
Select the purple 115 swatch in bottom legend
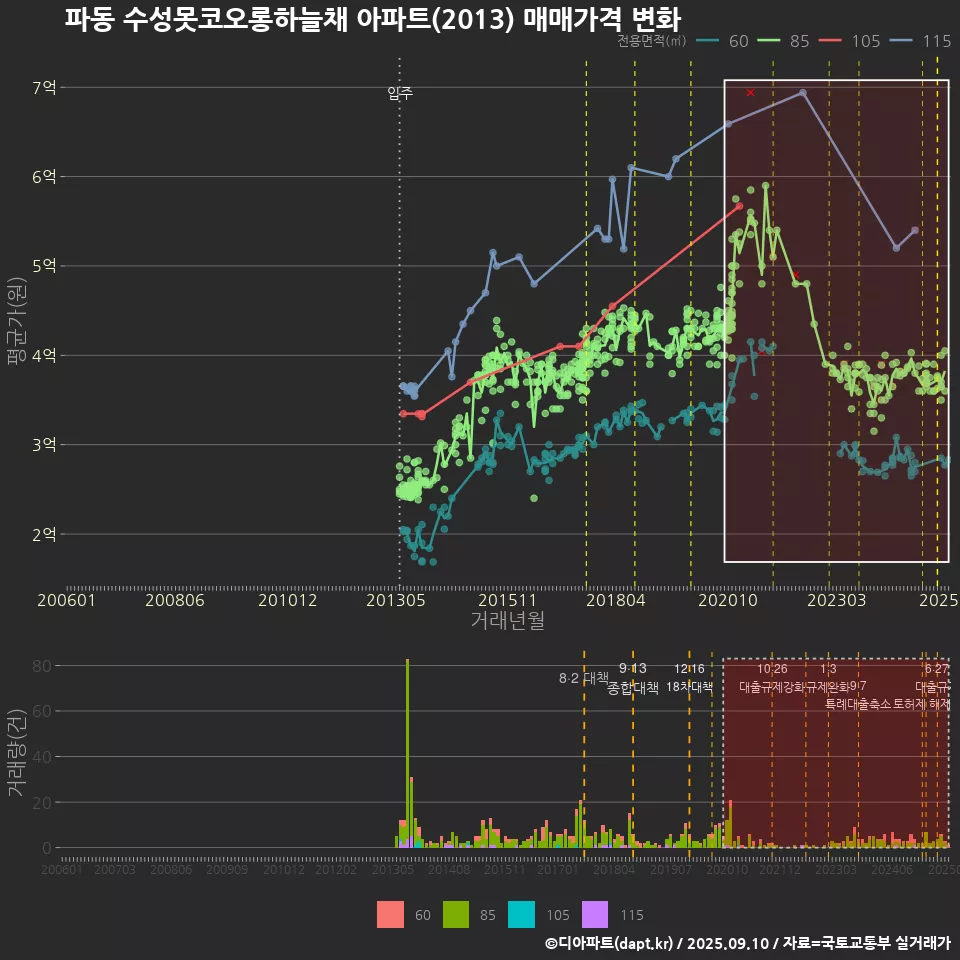(x=595, y=915)
